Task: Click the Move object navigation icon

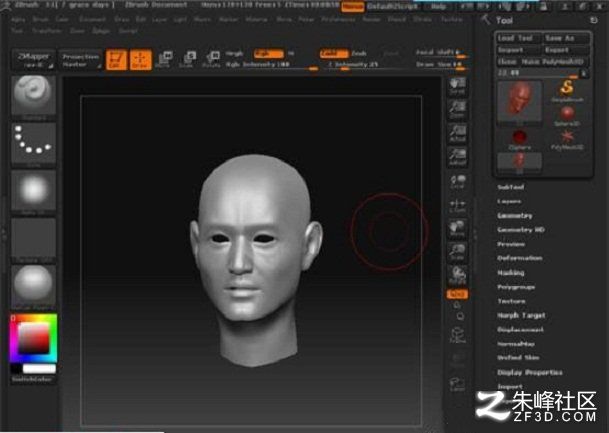Action: coord(458,229)
